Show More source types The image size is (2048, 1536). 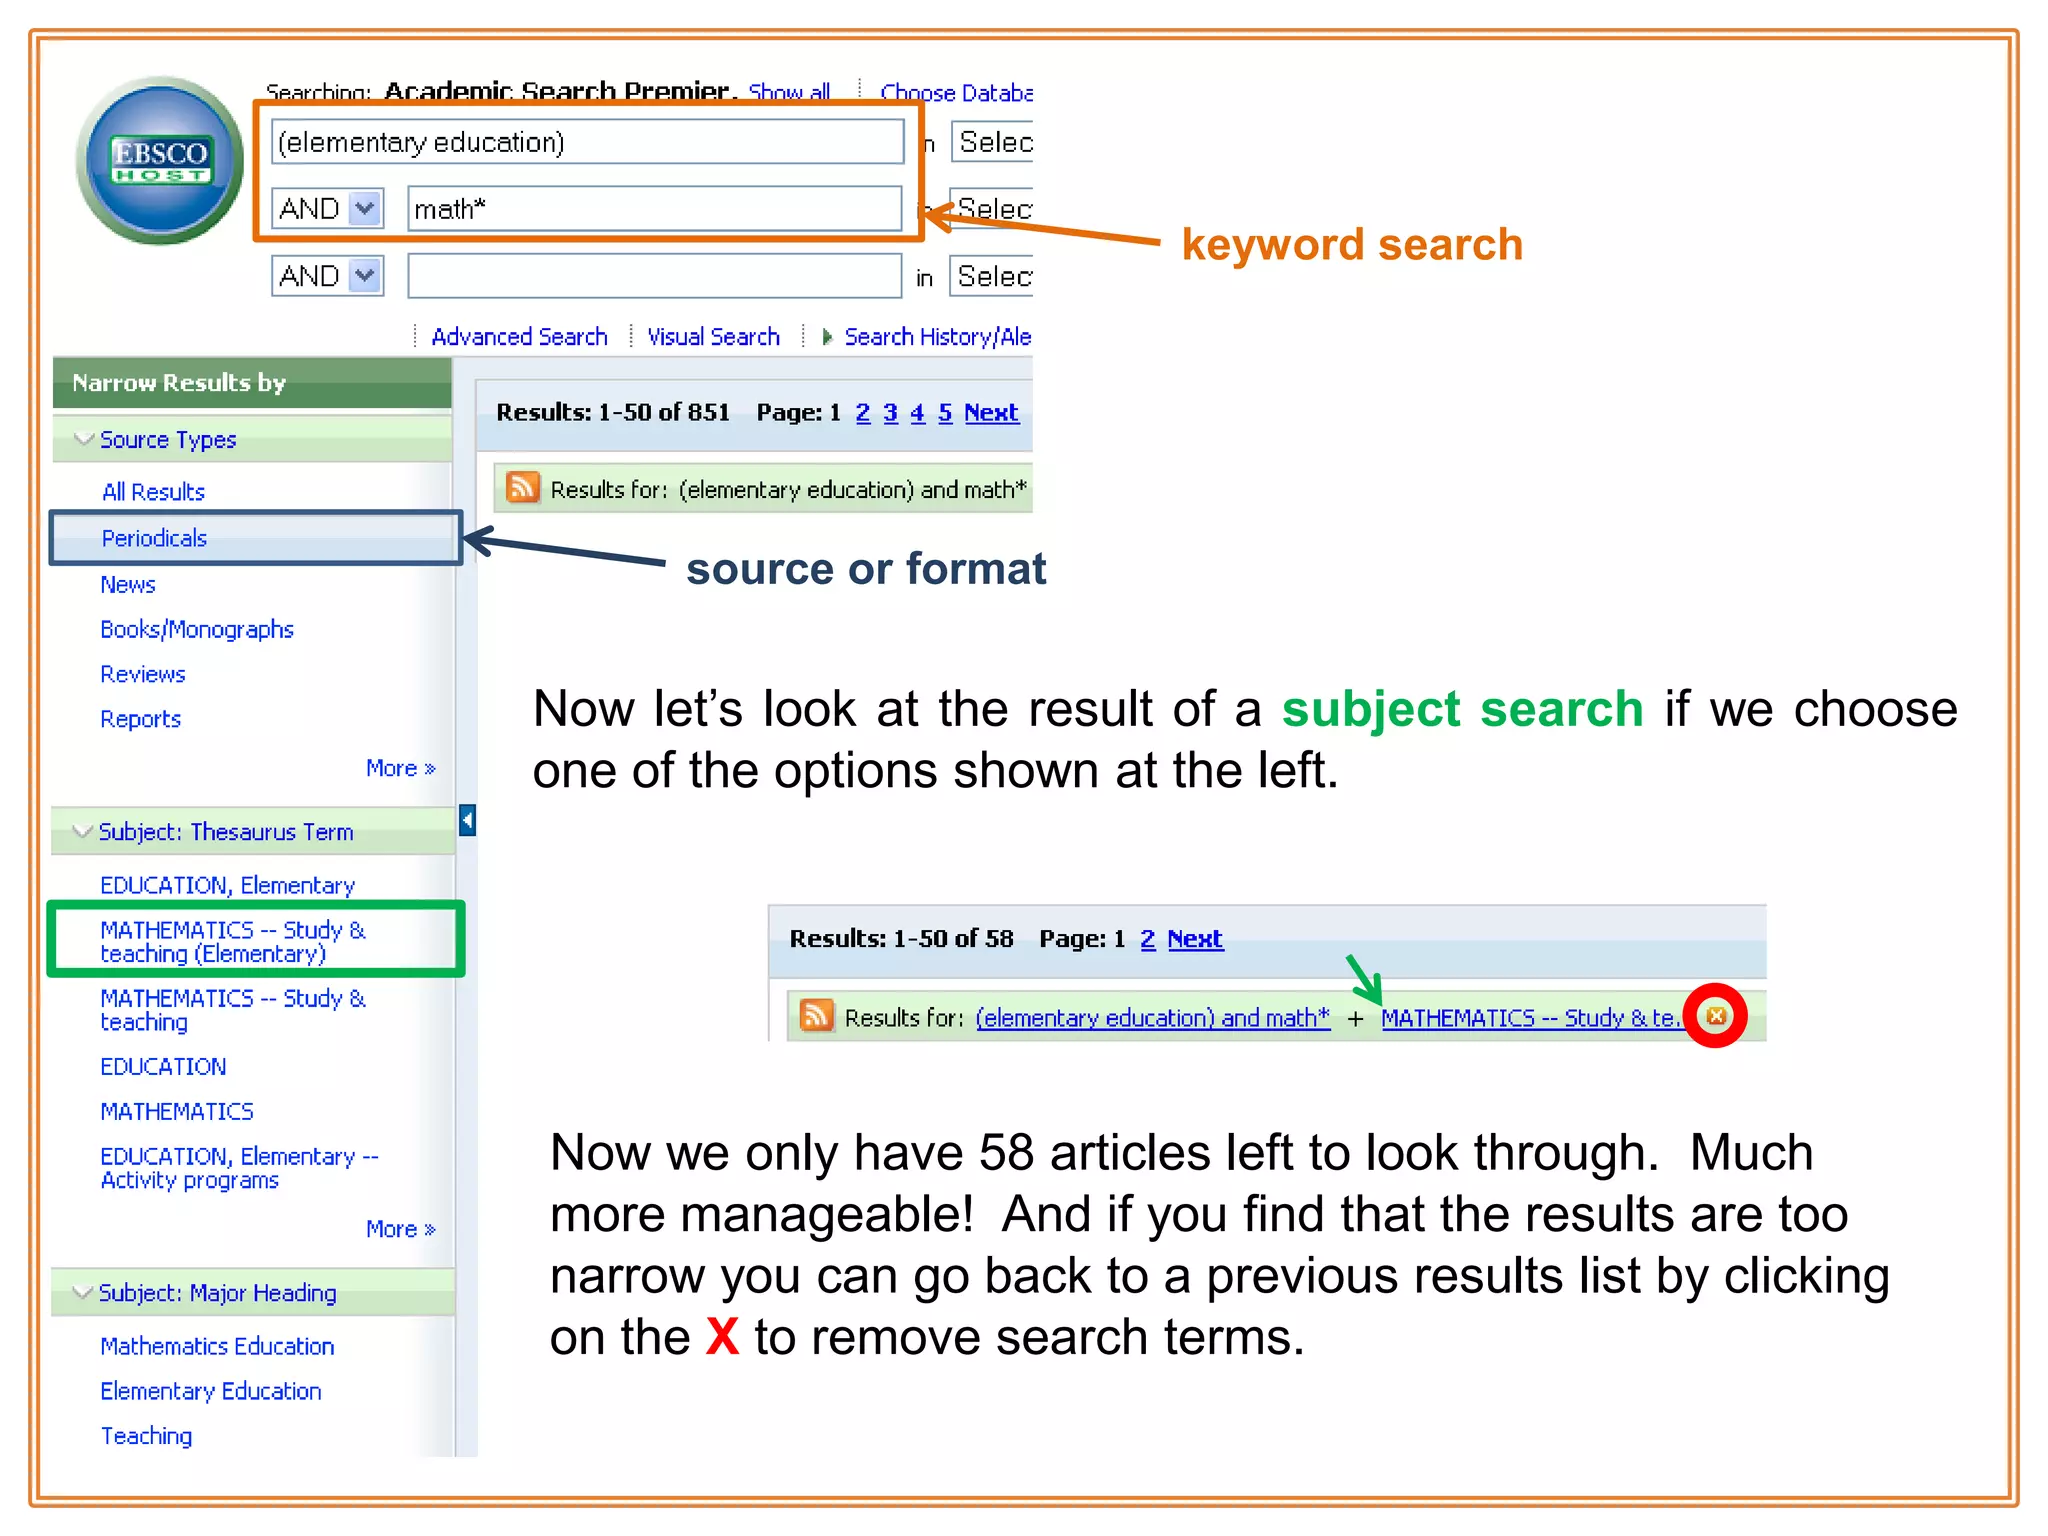(400, 768)
